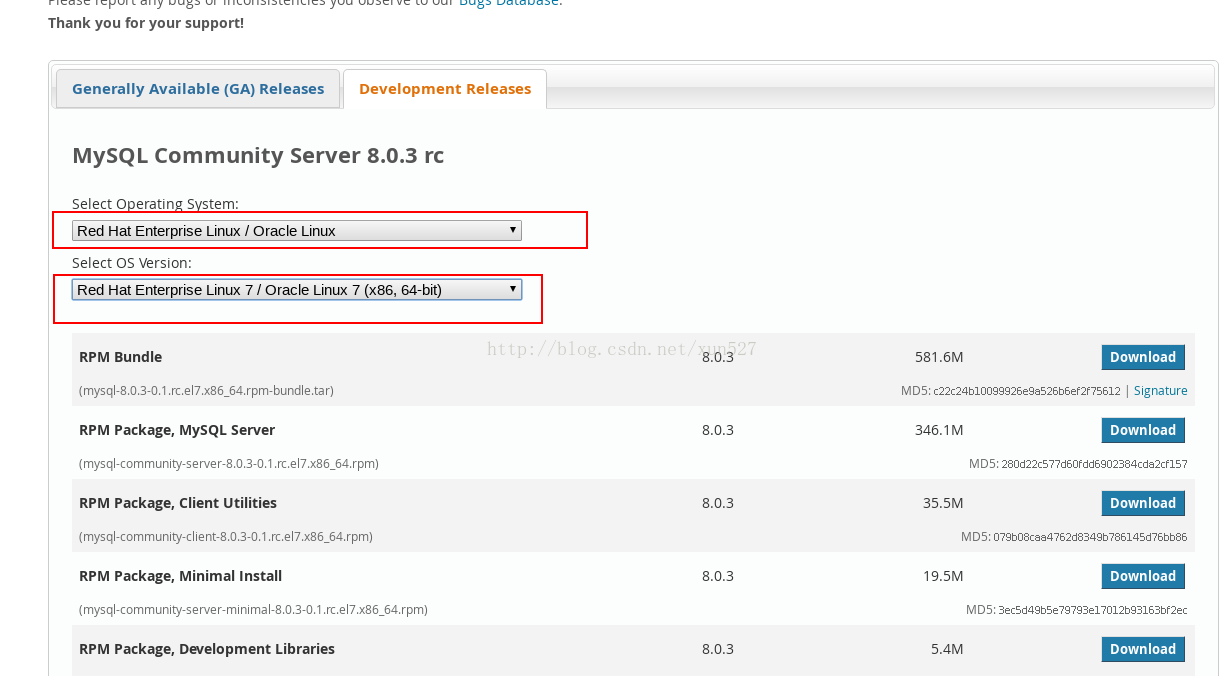Click 'RPM Package, Minimal Install' name text
This screenshot has width=1224, height=676.
coord(180,576)
